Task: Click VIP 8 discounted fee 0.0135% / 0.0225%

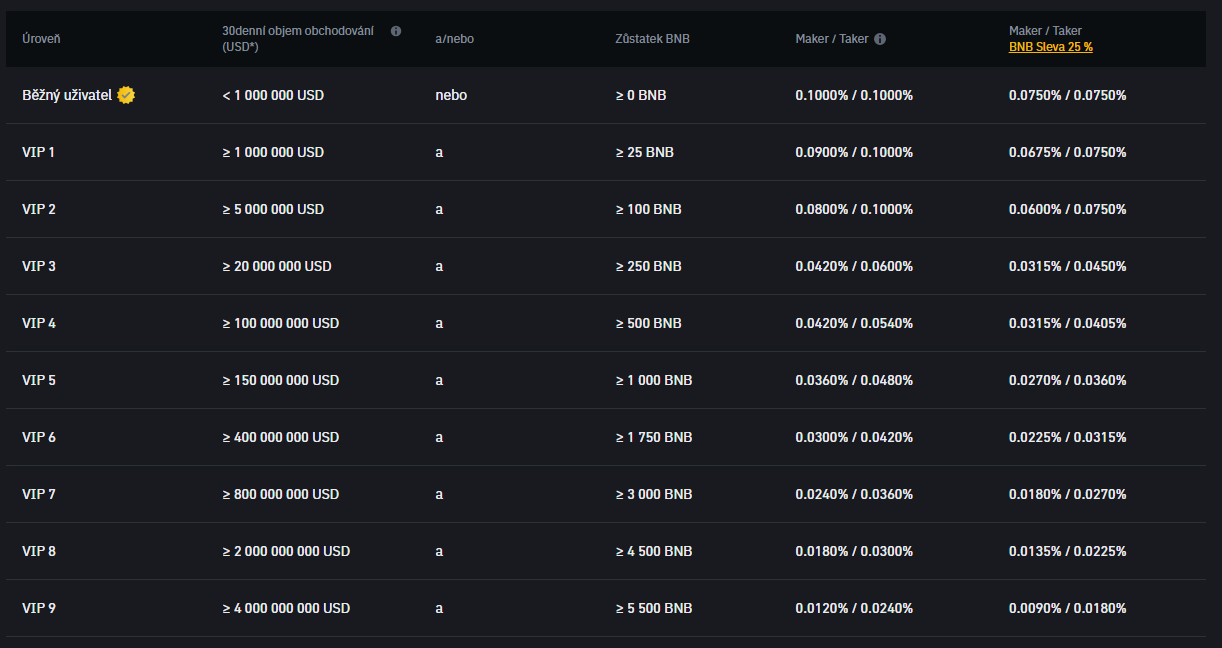Action: tap(1067, 551)
